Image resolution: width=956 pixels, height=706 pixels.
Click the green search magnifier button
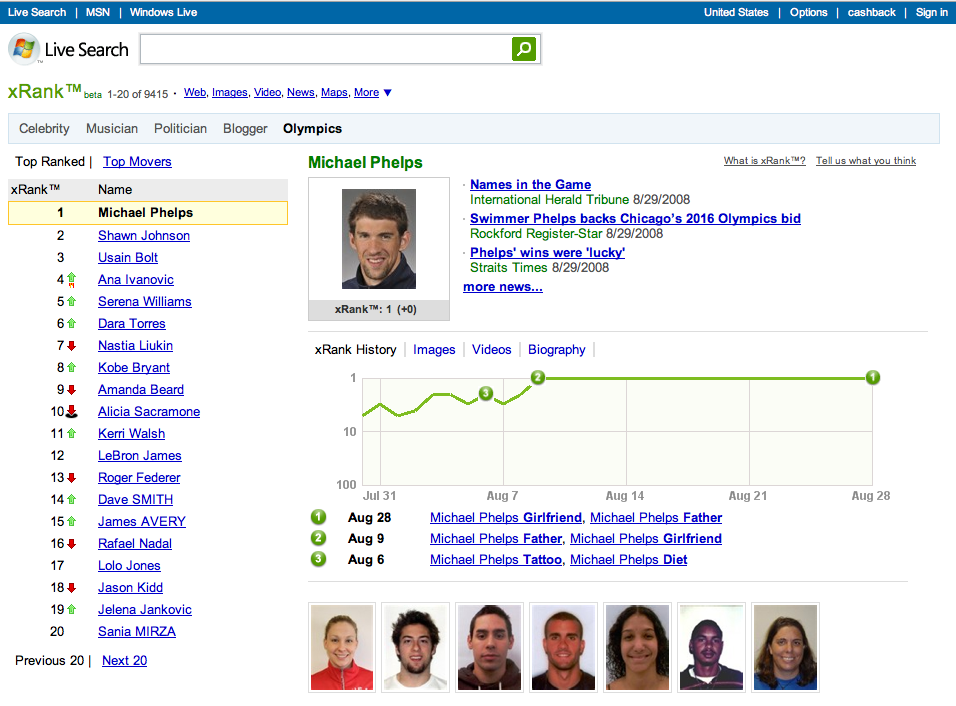tap(524, 49)
